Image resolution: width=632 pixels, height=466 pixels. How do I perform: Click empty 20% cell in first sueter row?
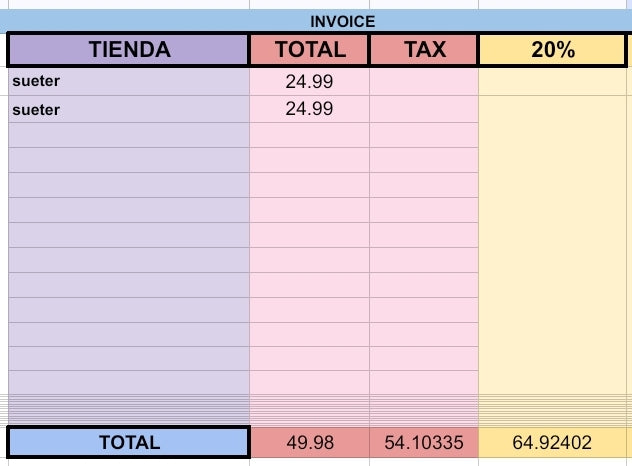(x=552, y=82)
